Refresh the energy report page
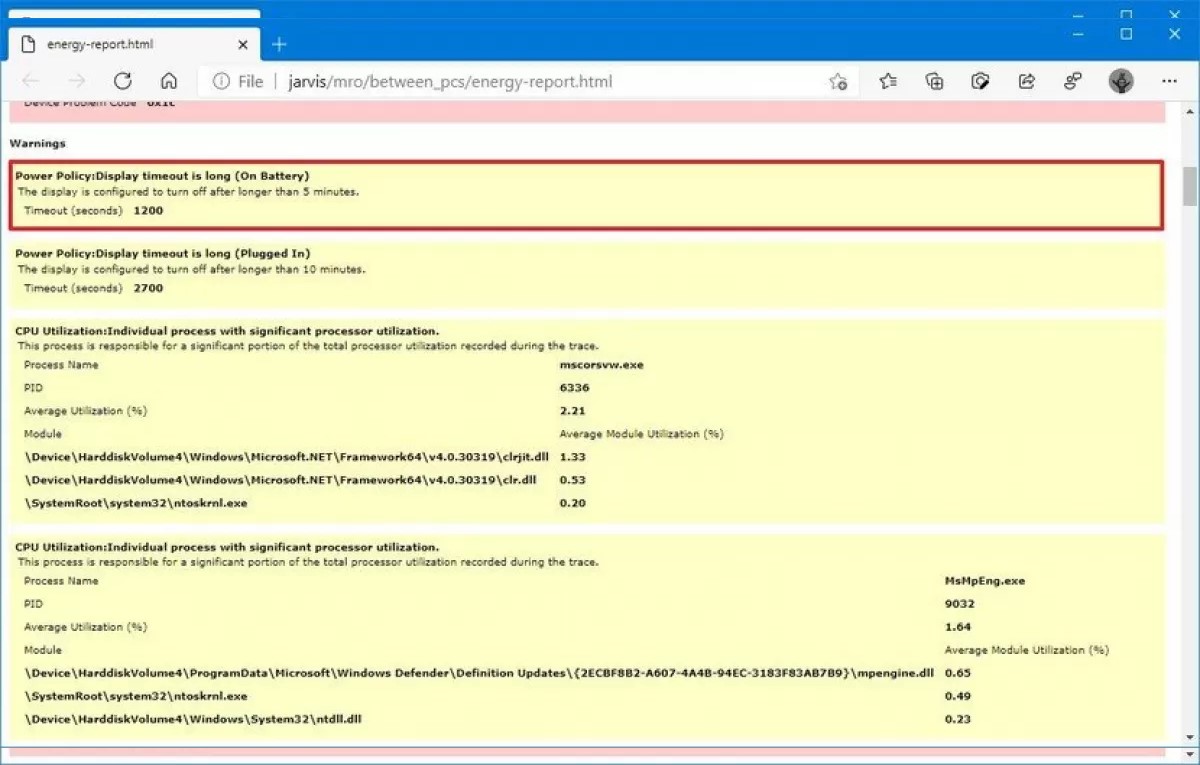Image resolution: width=1200 pixels, height=765 pixels. click(x=123, y=81)
